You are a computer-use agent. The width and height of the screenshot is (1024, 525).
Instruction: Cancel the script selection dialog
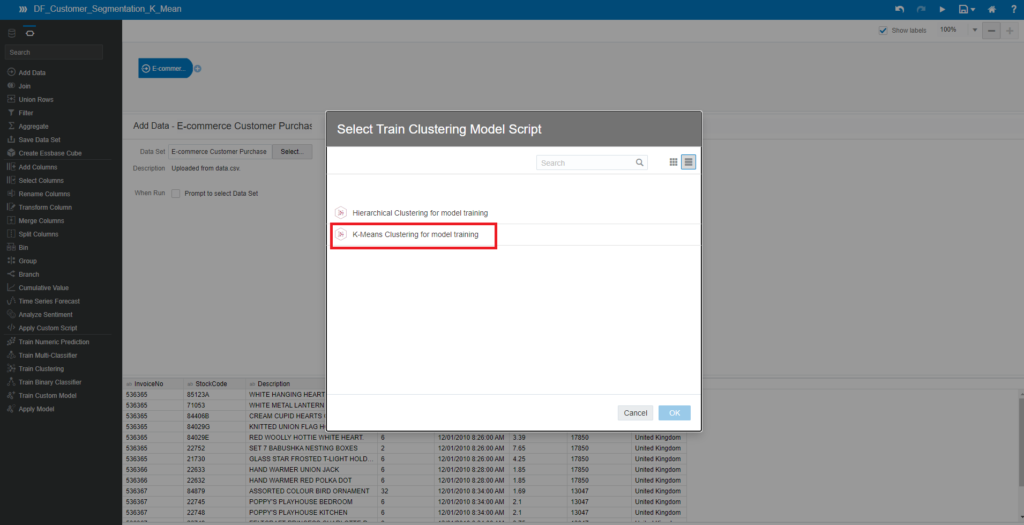coord(635,413)
